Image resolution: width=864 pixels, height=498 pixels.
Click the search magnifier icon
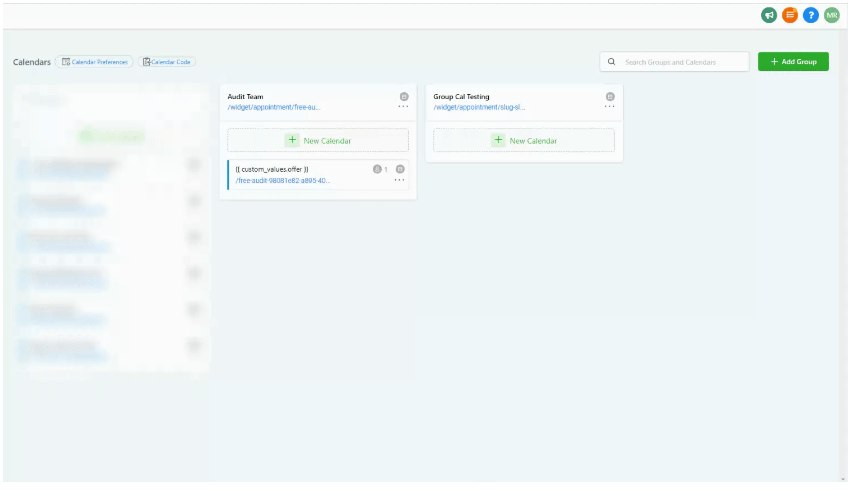(612, 62)
